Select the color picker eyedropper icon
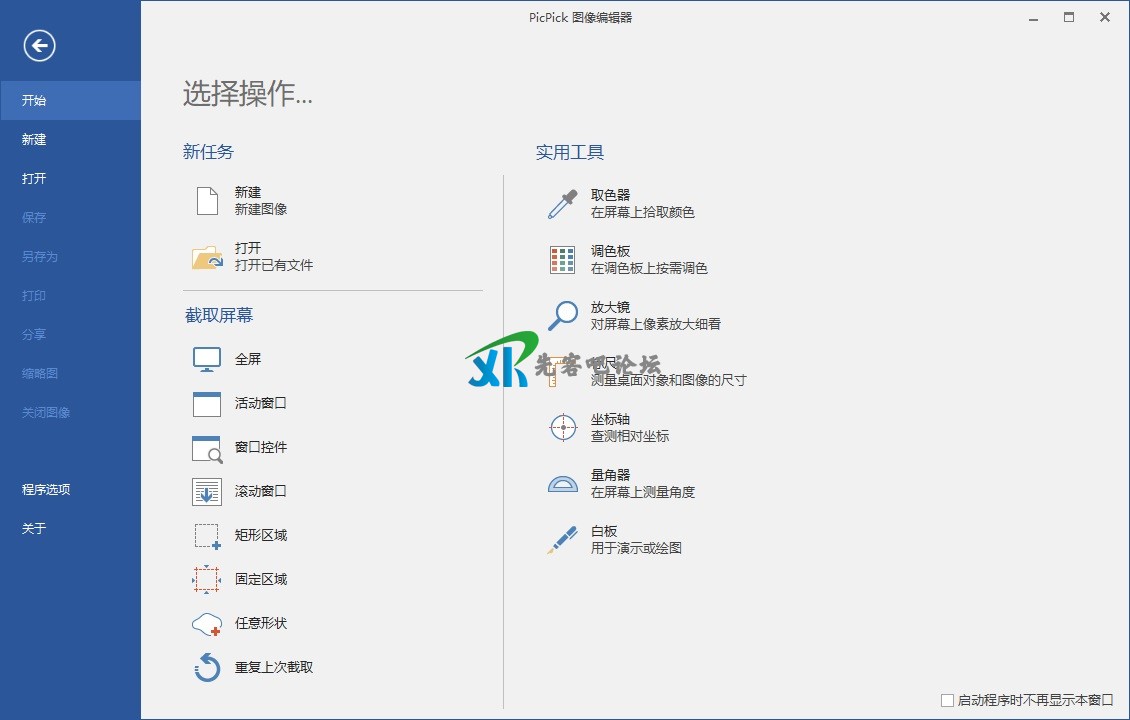This screenshot has width=1130, height=720. [563, 204]
